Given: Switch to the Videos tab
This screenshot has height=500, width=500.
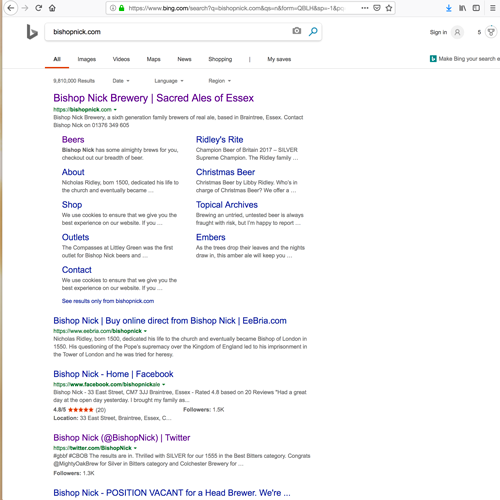Looking at the screenshot, I should pos(121,59).
